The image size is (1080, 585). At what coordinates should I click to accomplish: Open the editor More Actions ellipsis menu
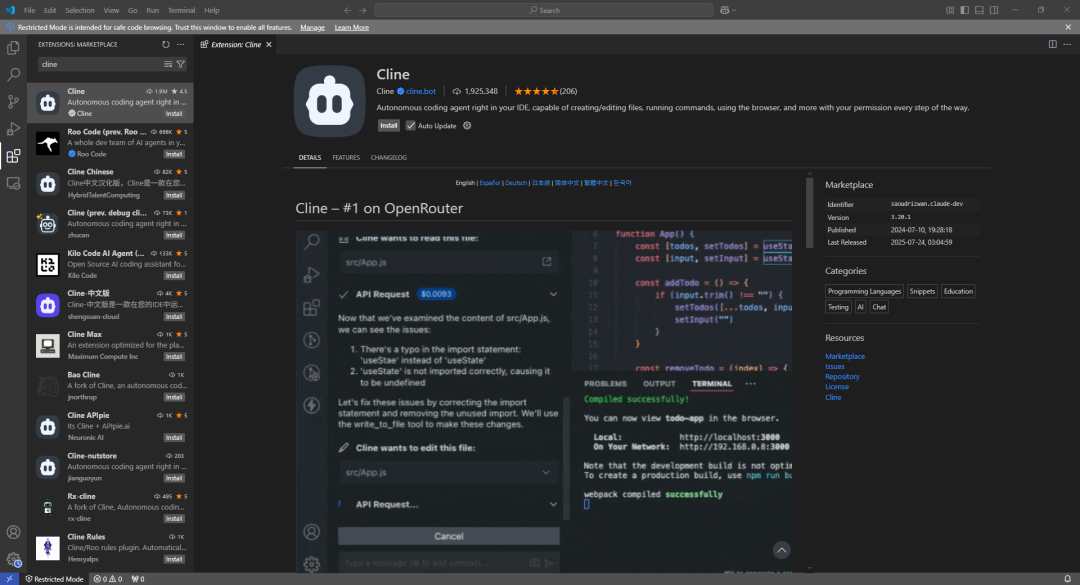click(x=1068, y=43)
